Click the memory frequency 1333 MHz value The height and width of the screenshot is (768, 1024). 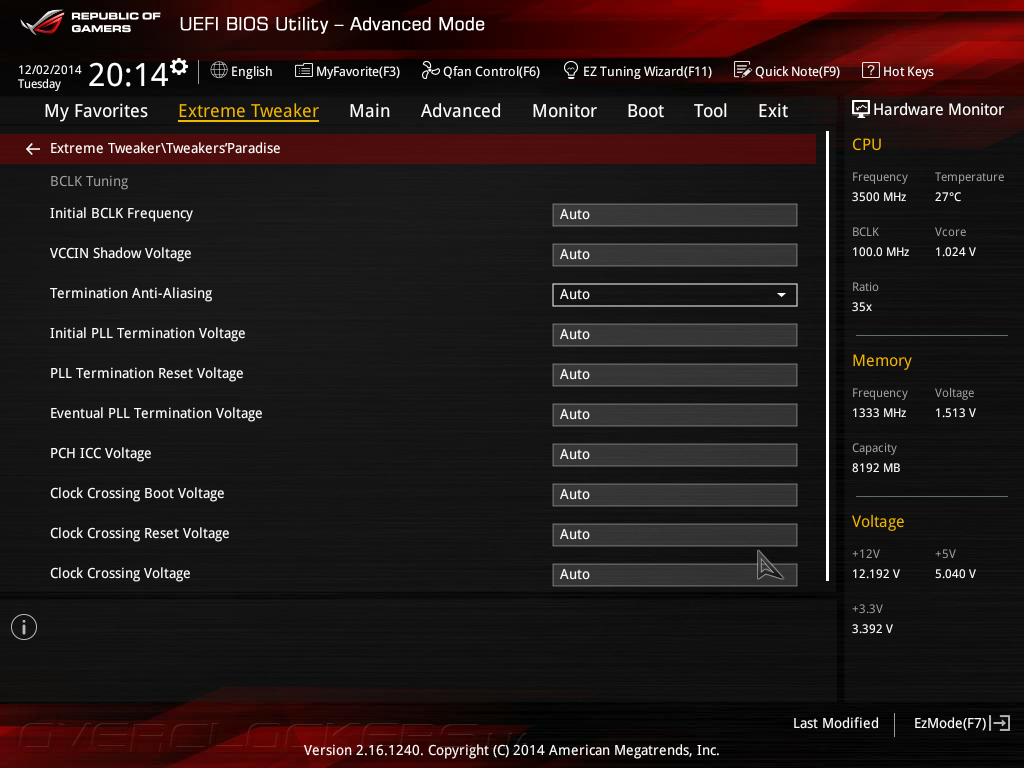(879, 413)
